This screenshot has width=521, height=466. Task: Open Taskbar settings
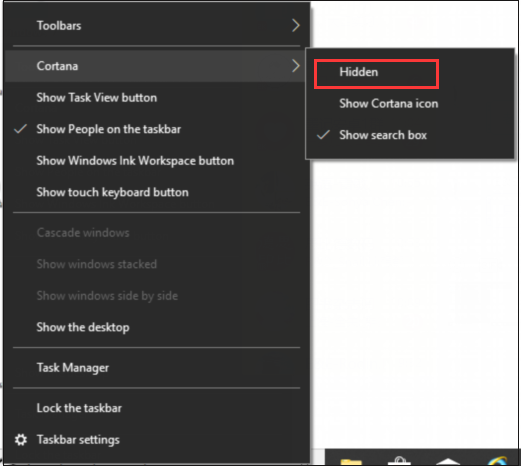point(157,440)
